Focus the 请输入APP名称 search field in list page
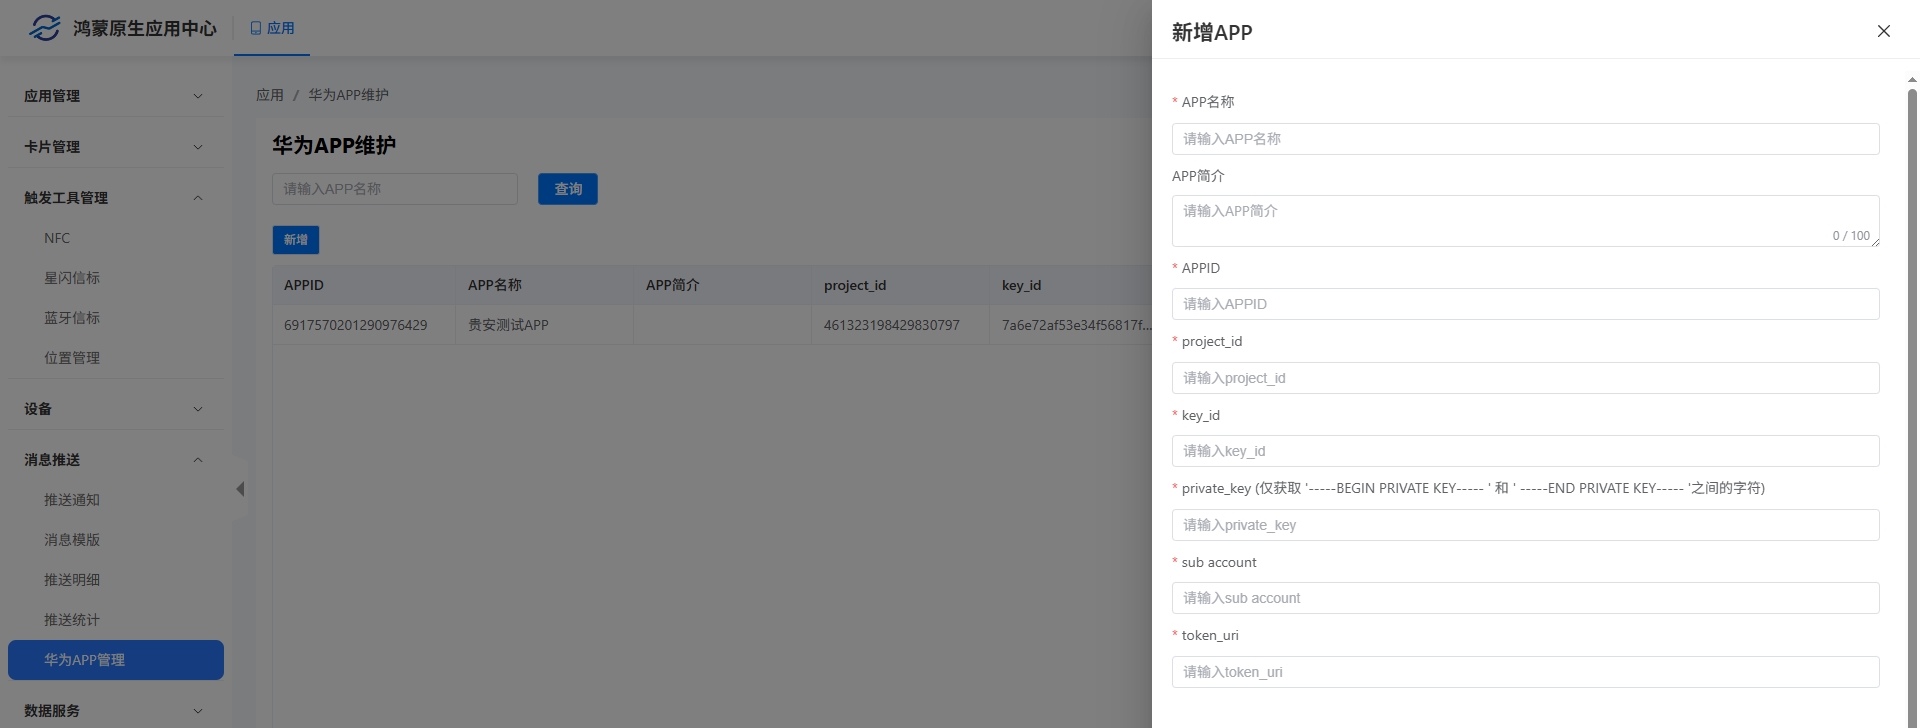Image resolution: width=1920 pixels, height=728 pixels. pyautogui.click(x=395, y=189)
